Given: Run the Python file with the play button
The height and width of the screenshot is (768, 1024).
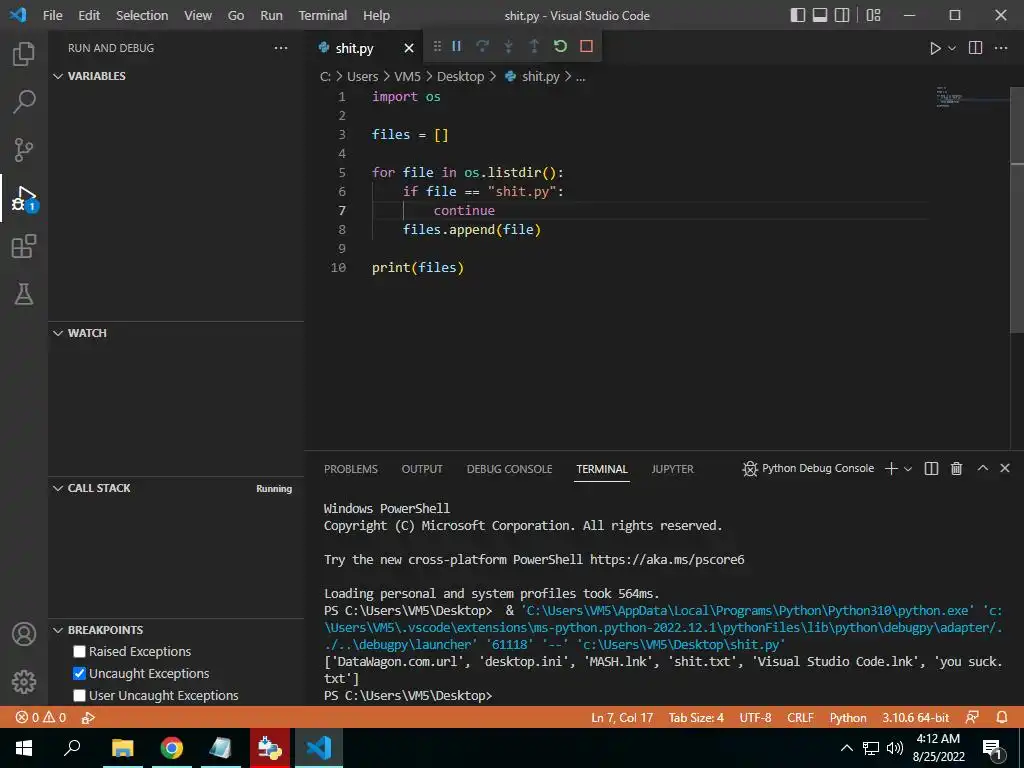Looking at the screenshot, I should coord(935,48).
